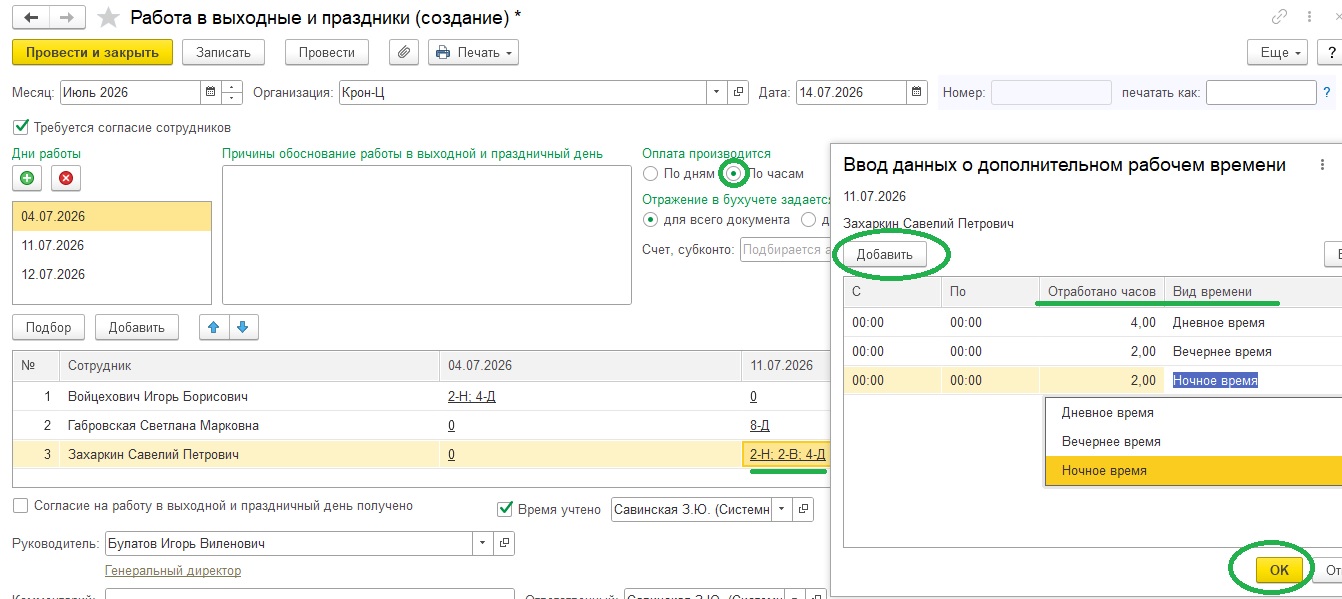1342x599 pixels.
Task: Open organization Крон-Ц details icon
Action: pyautogui.click(x=739, y=92)
